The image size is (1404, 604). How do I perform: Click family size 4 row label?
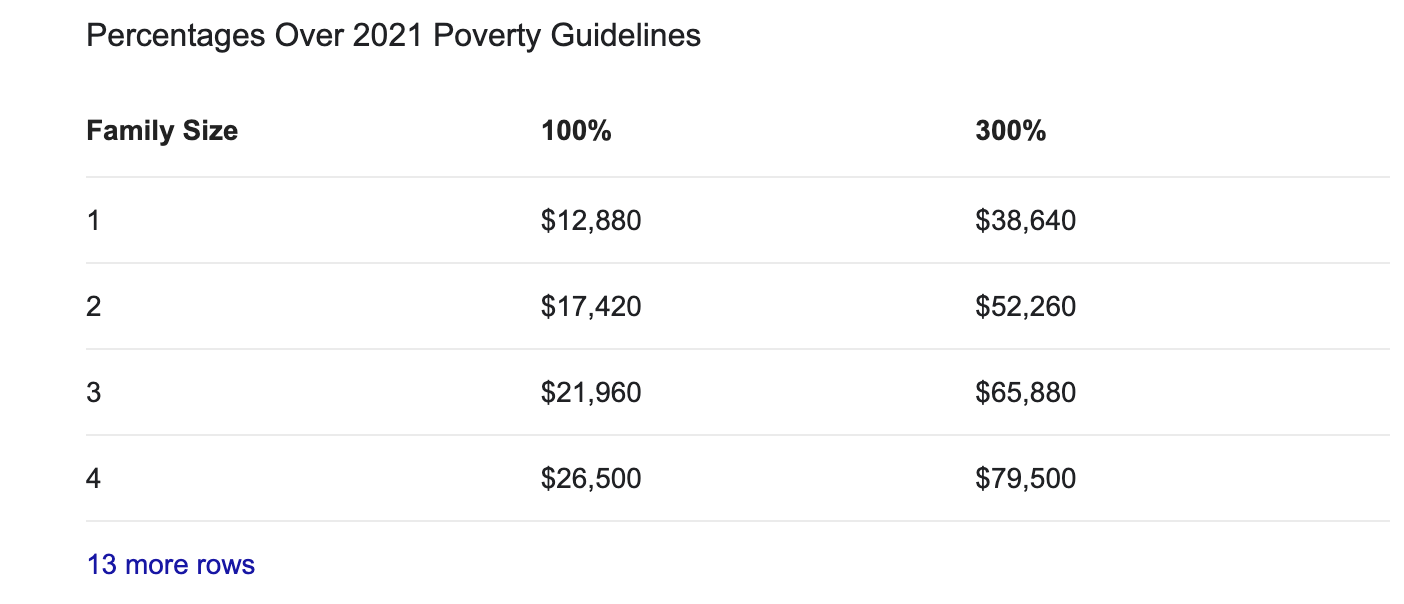point(94,478)
